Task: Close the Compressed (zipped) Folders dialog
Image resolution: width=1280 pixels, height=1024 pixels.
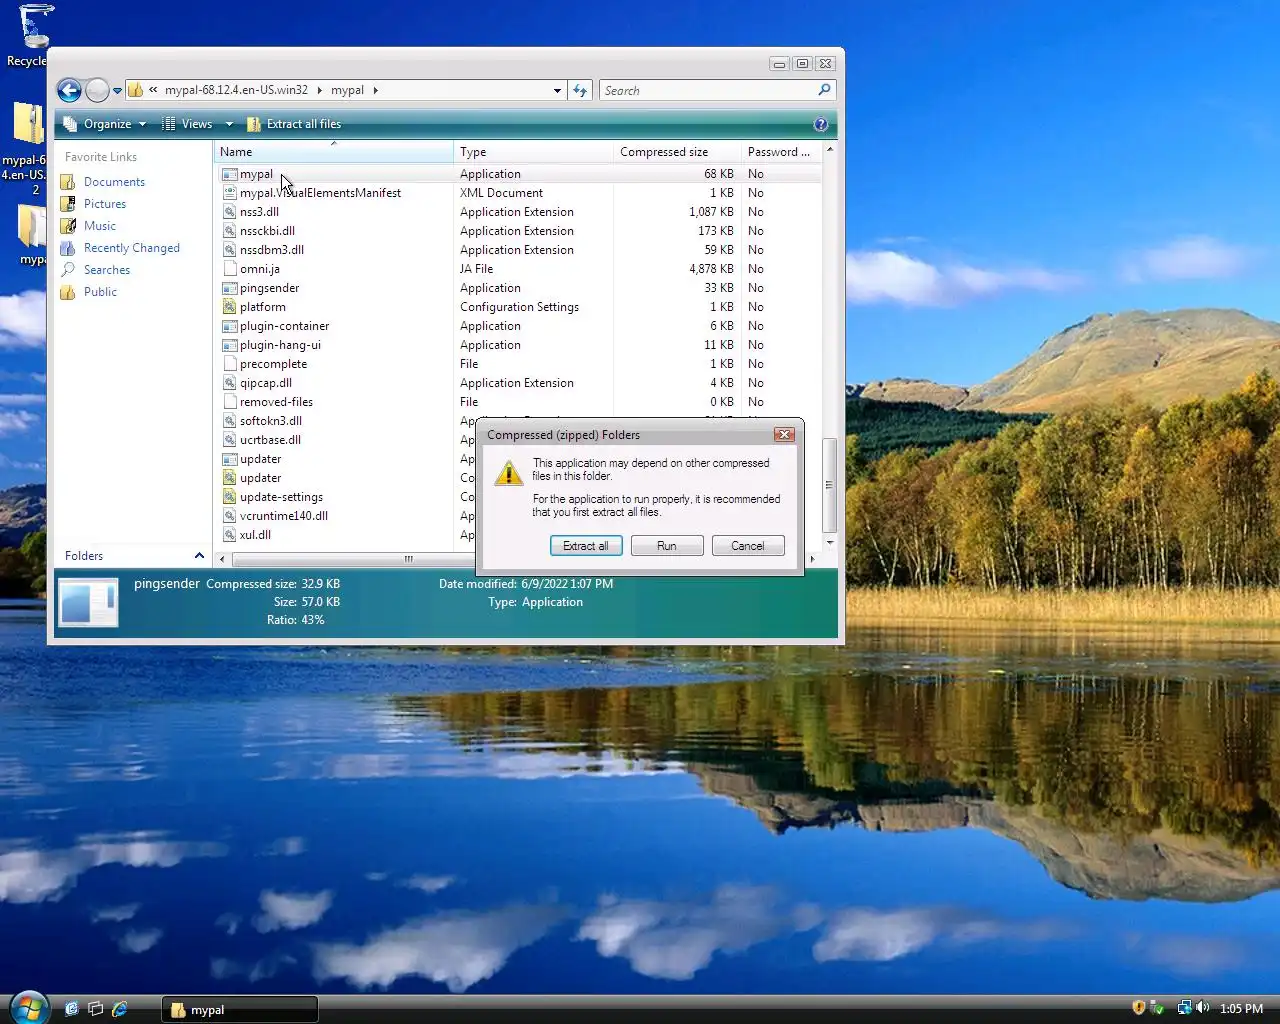Action: [x=785, y=435]
